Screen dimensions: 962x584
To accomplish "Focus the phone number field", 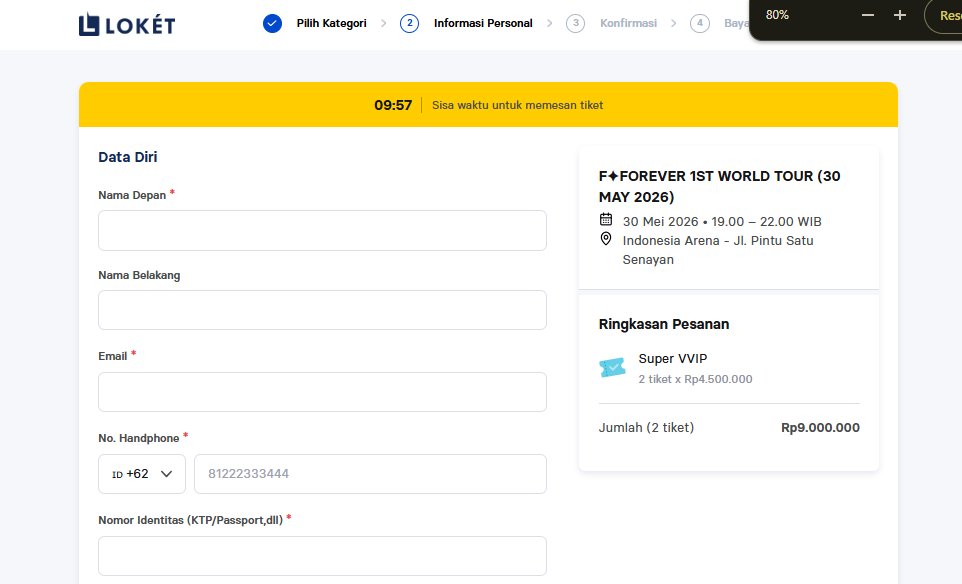I will [370, 474].
